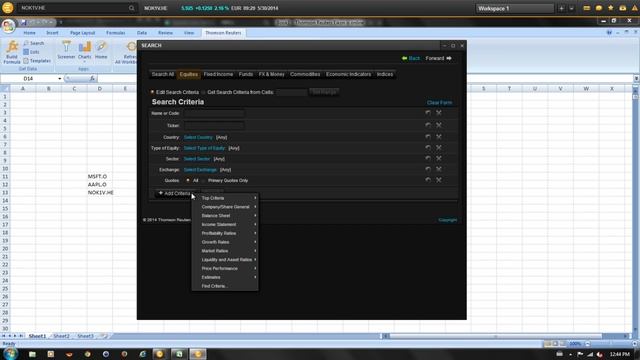
Task: Click the Select Sector link
Action: click(197, 159)
